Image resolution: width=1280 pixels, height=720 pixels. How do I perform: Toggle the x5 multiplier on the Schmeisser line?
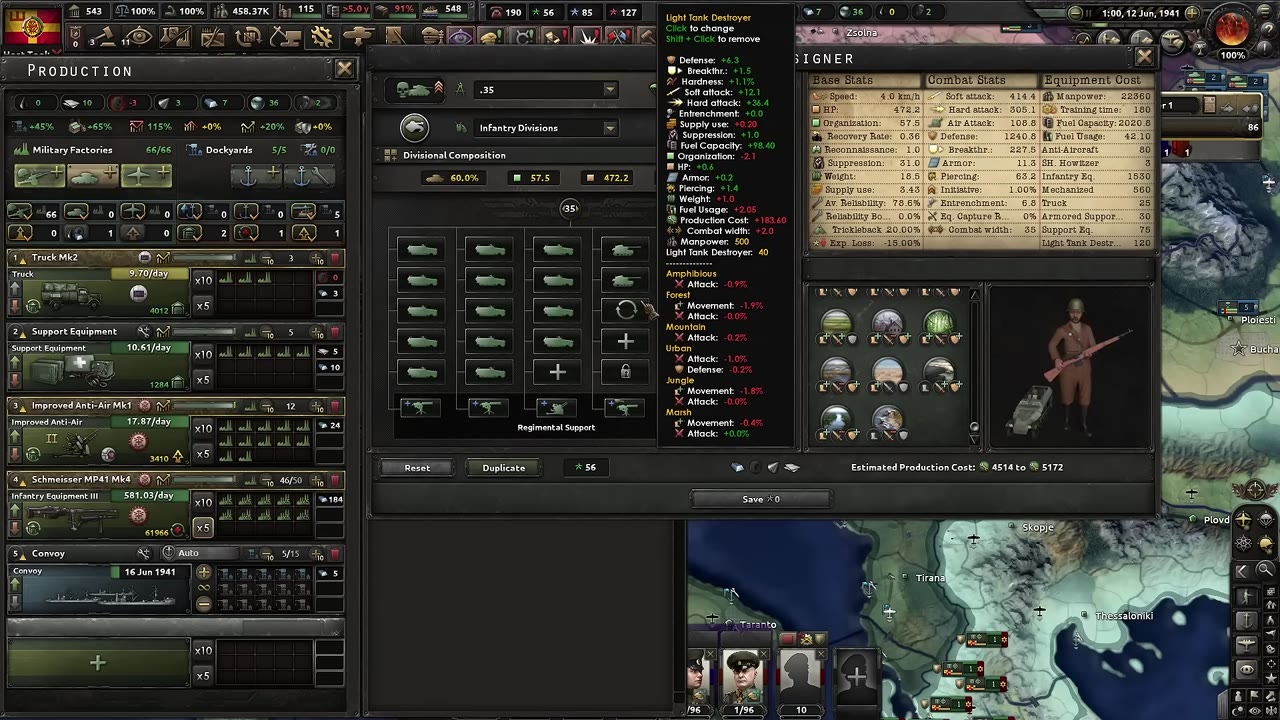point(203,527)
